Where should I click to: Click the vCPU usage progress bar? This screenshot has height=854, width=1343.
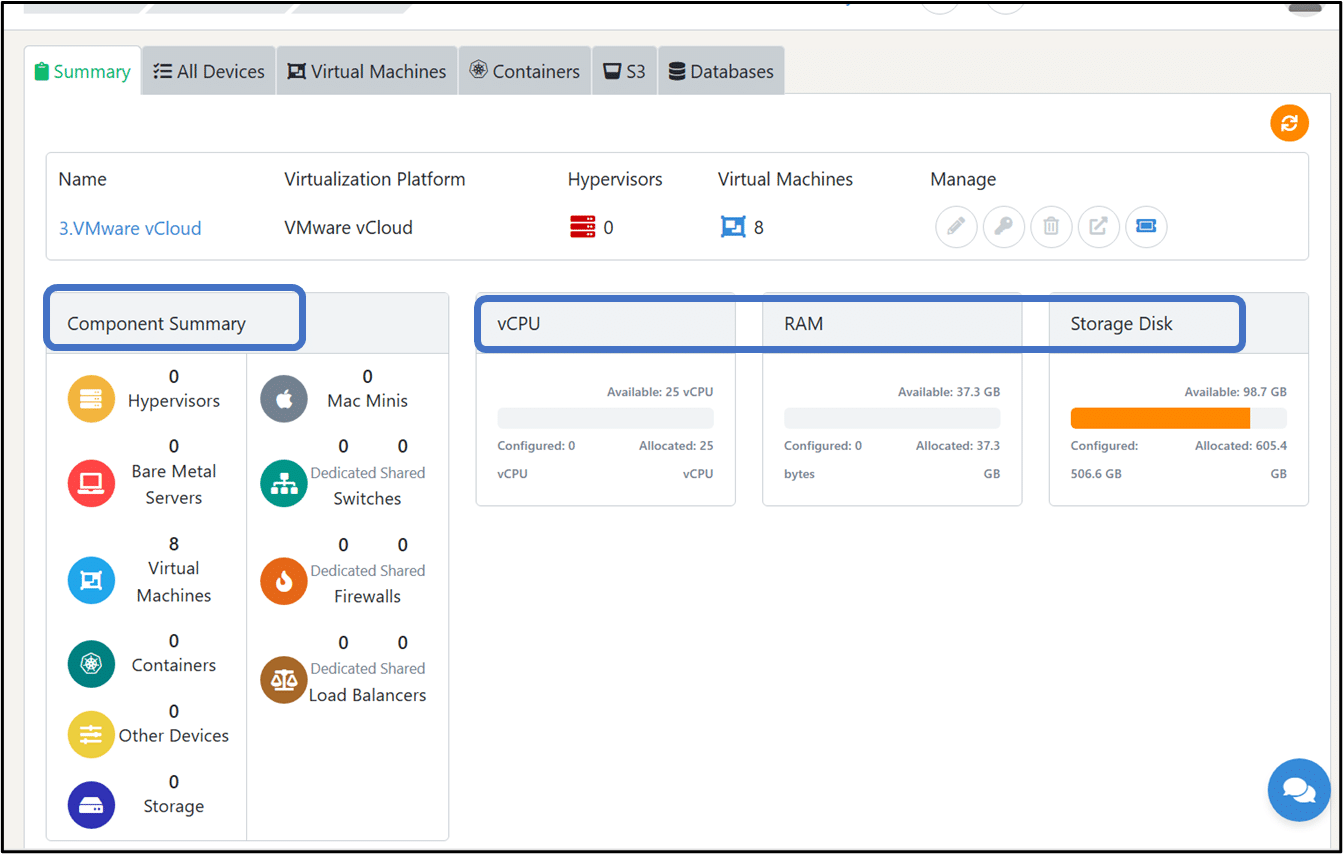[605, 418]
